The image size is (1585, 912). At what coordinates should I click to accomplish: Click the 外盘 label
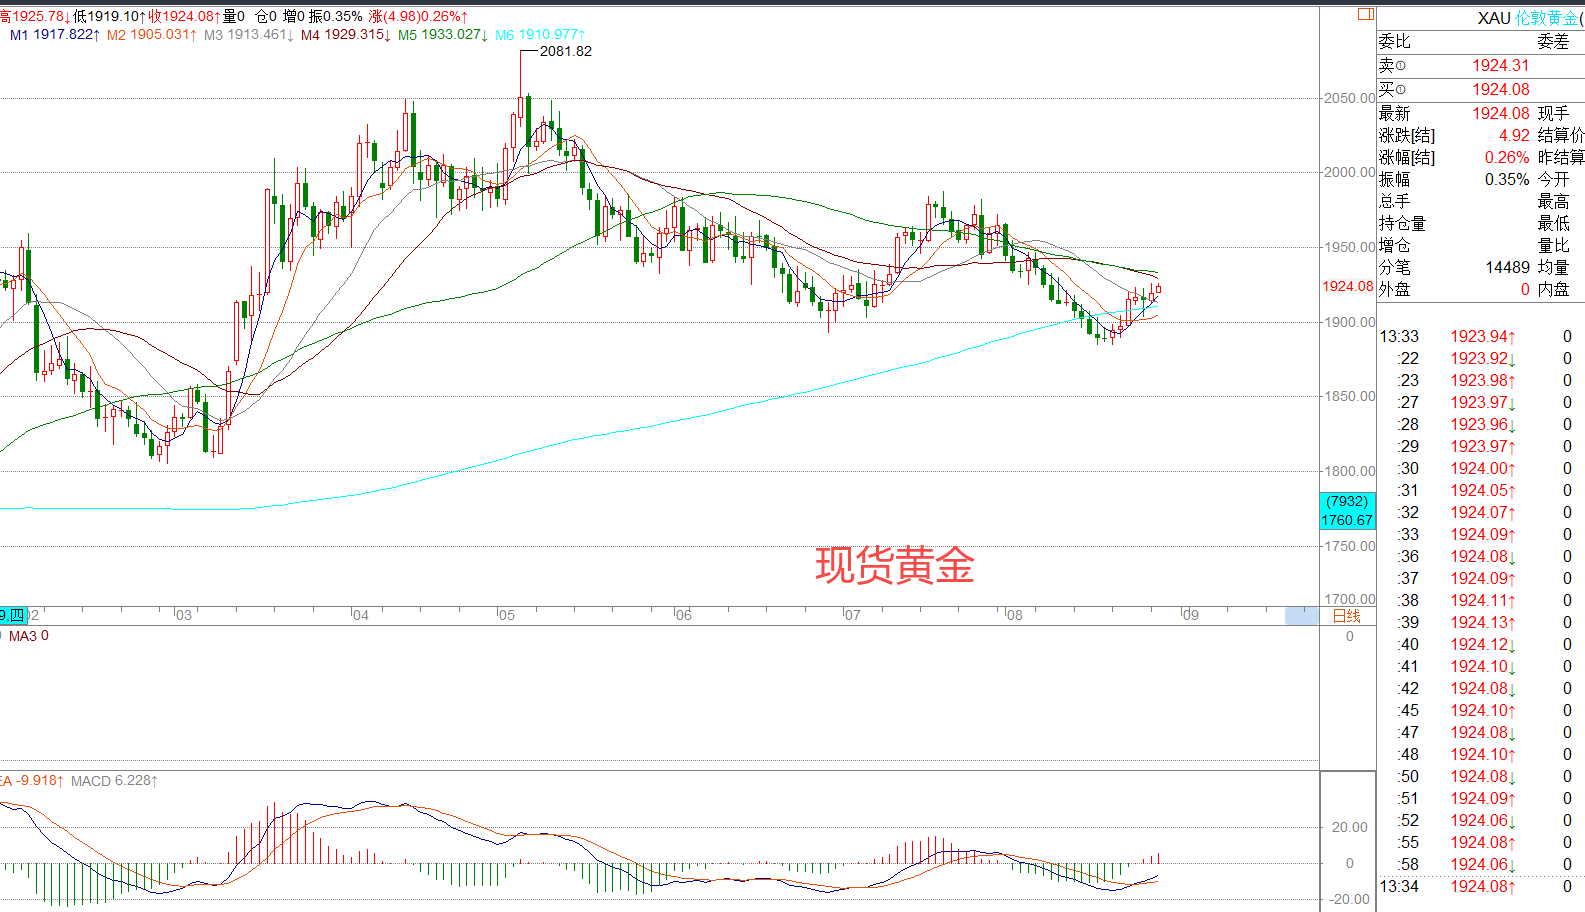1395,289
